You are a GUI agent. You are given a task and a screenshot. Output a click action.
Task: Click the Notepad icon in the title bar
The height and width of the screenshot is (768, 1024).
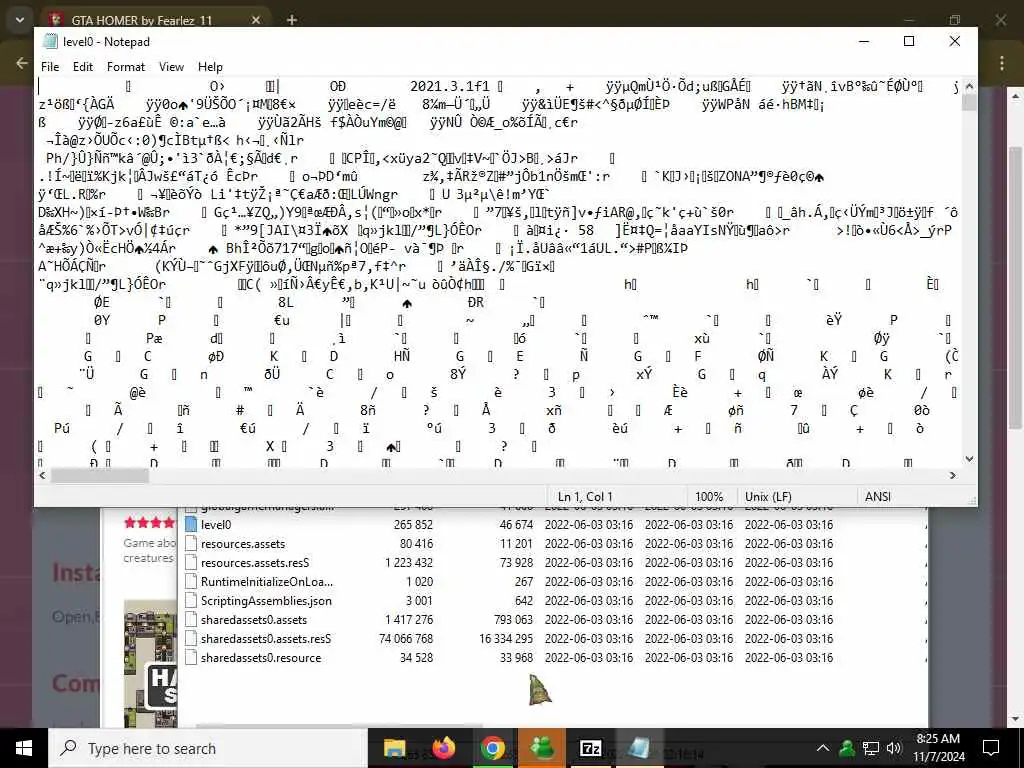pyautogui.click(x=50, y=41)
